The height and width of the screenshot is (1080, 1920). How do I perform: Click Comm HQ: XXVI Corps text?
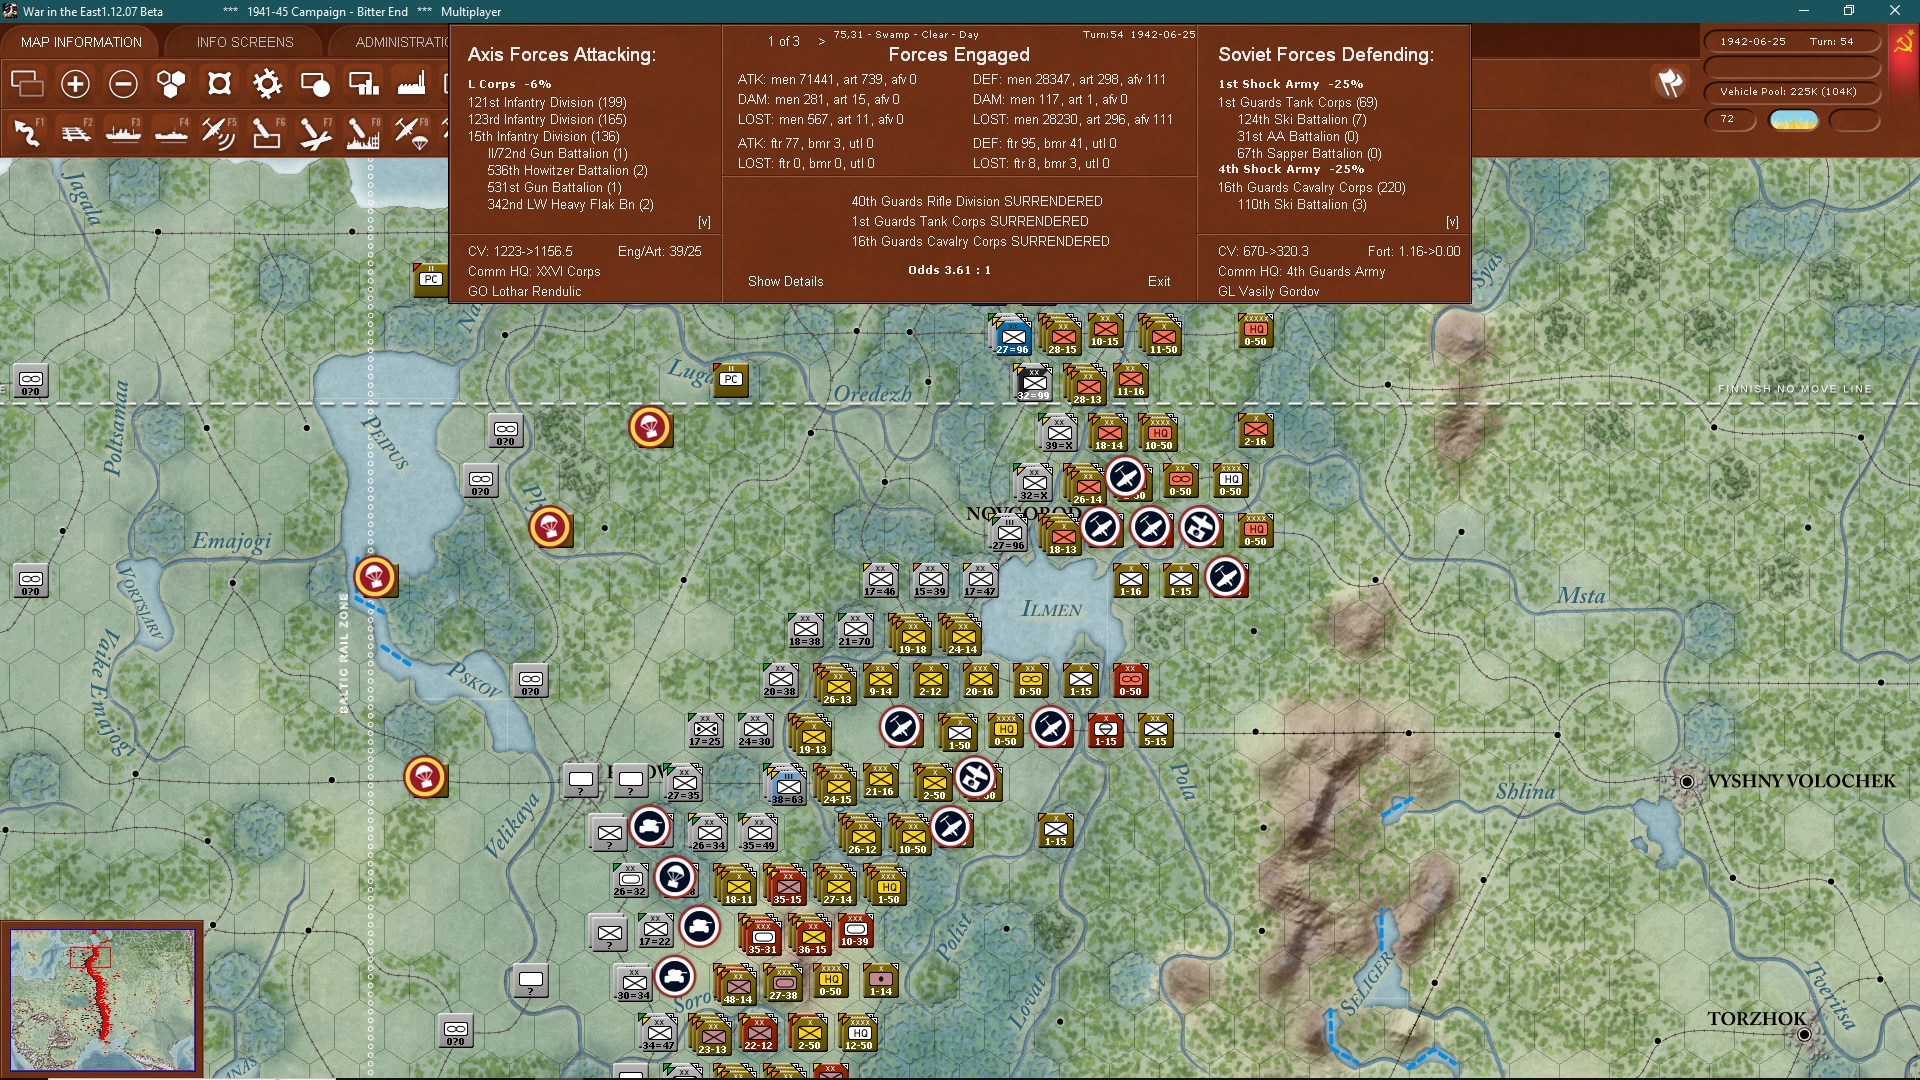[534, 272]
